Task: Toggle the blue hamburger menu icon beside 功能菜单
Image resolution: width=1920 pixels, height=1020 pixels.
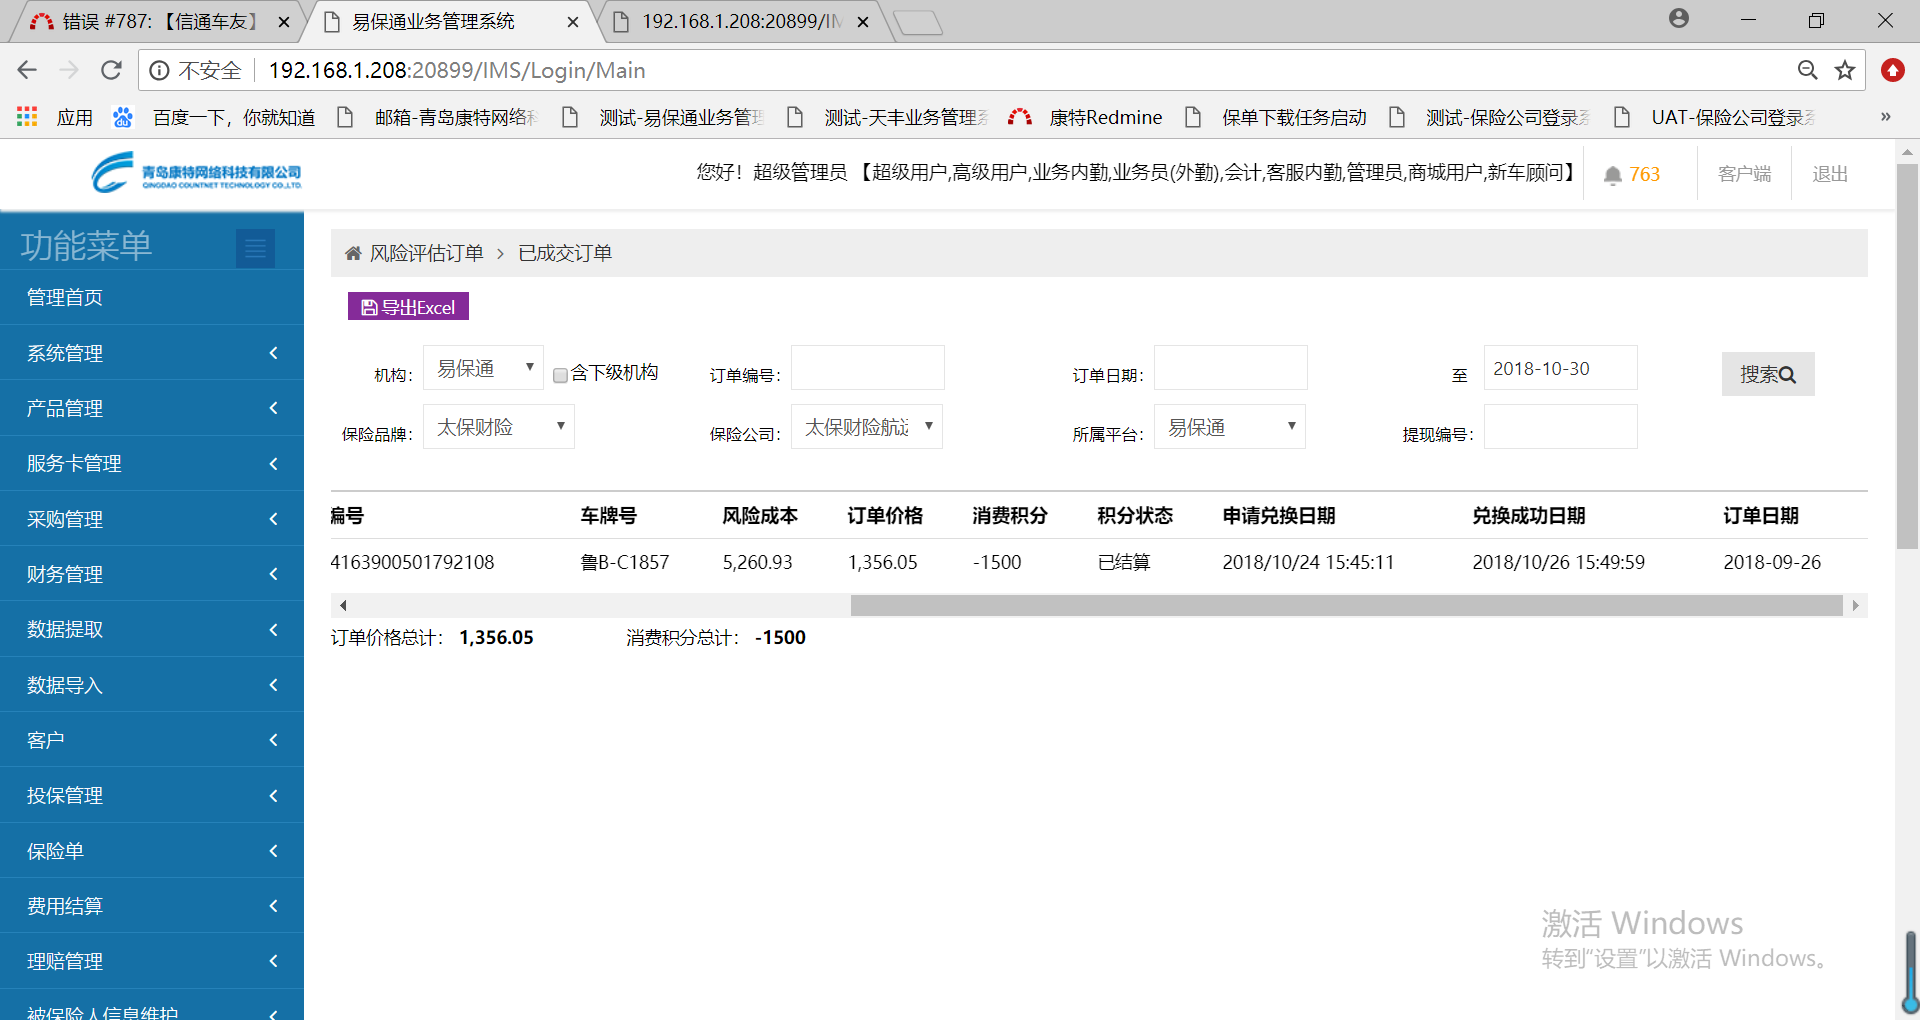Action: coord(255,248)
